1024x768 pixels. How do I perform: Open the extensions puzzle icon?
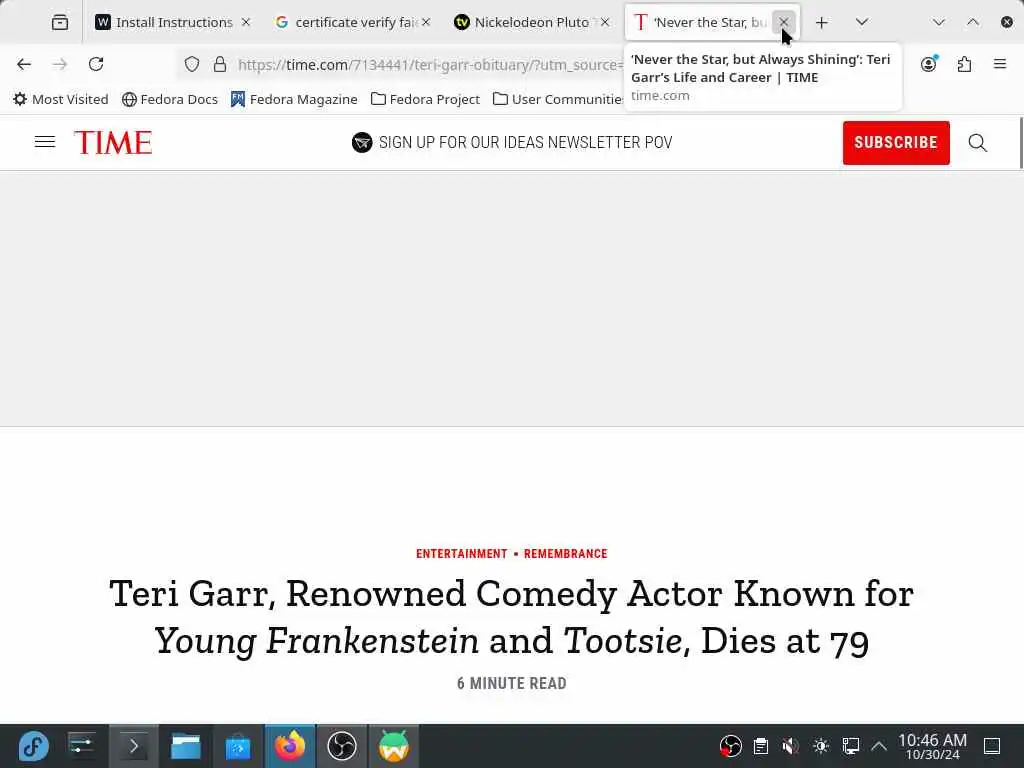click(965, 64)
